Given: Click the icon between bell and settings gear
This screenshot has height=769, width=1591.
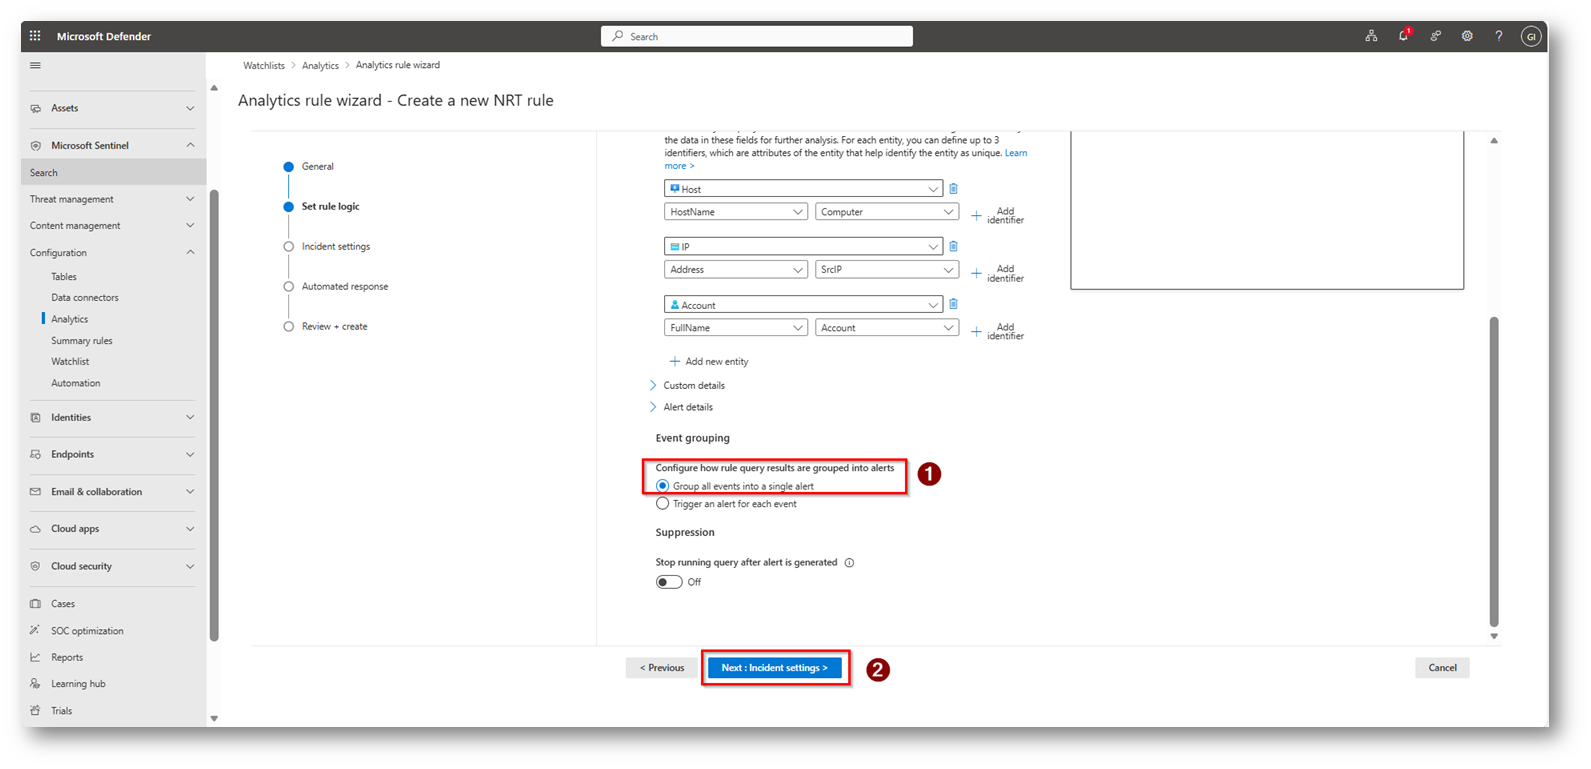Looking at the screenshot, I should point(1435,36).
